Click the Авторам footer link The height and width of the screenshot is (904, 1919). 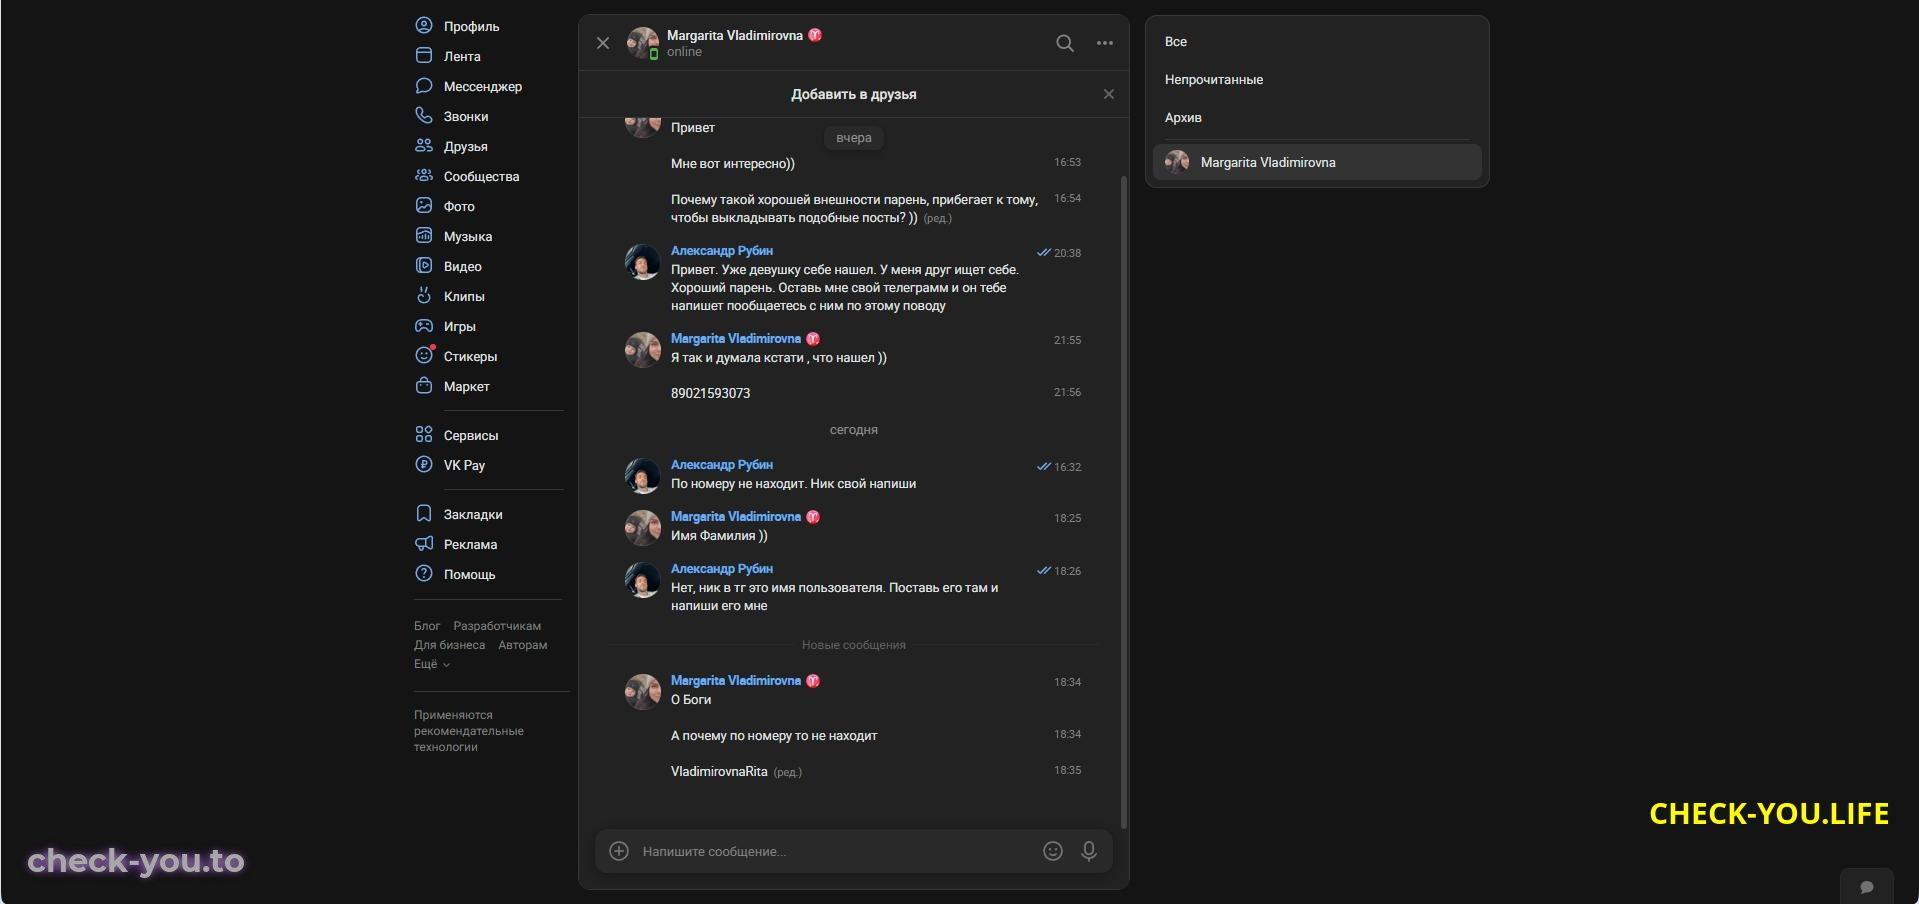click(523, 645)
